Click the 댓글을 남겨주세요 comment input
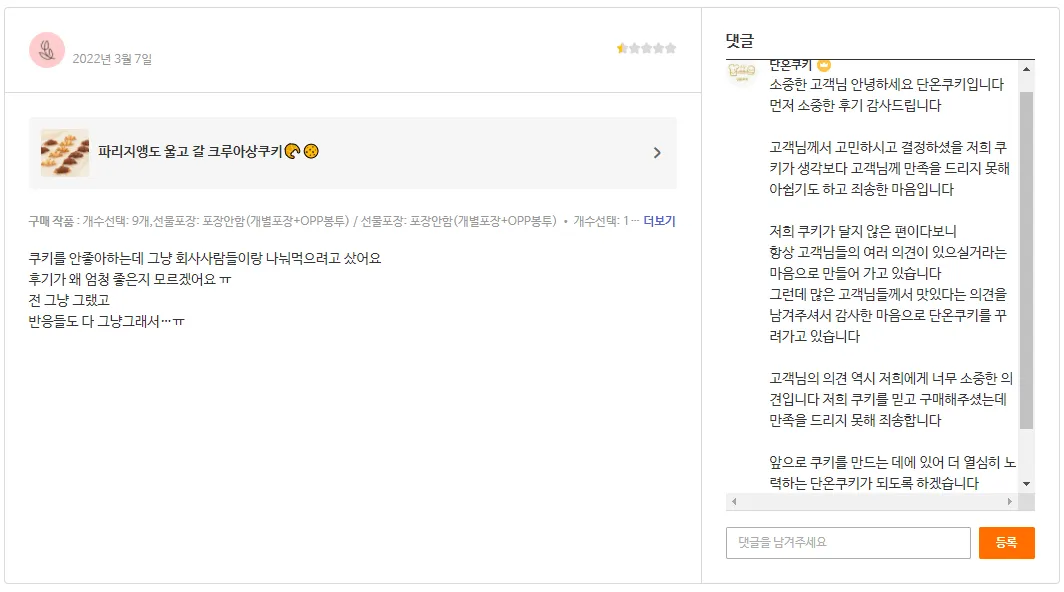Viewport: 1064px width, 592px height. click(847, 543)
